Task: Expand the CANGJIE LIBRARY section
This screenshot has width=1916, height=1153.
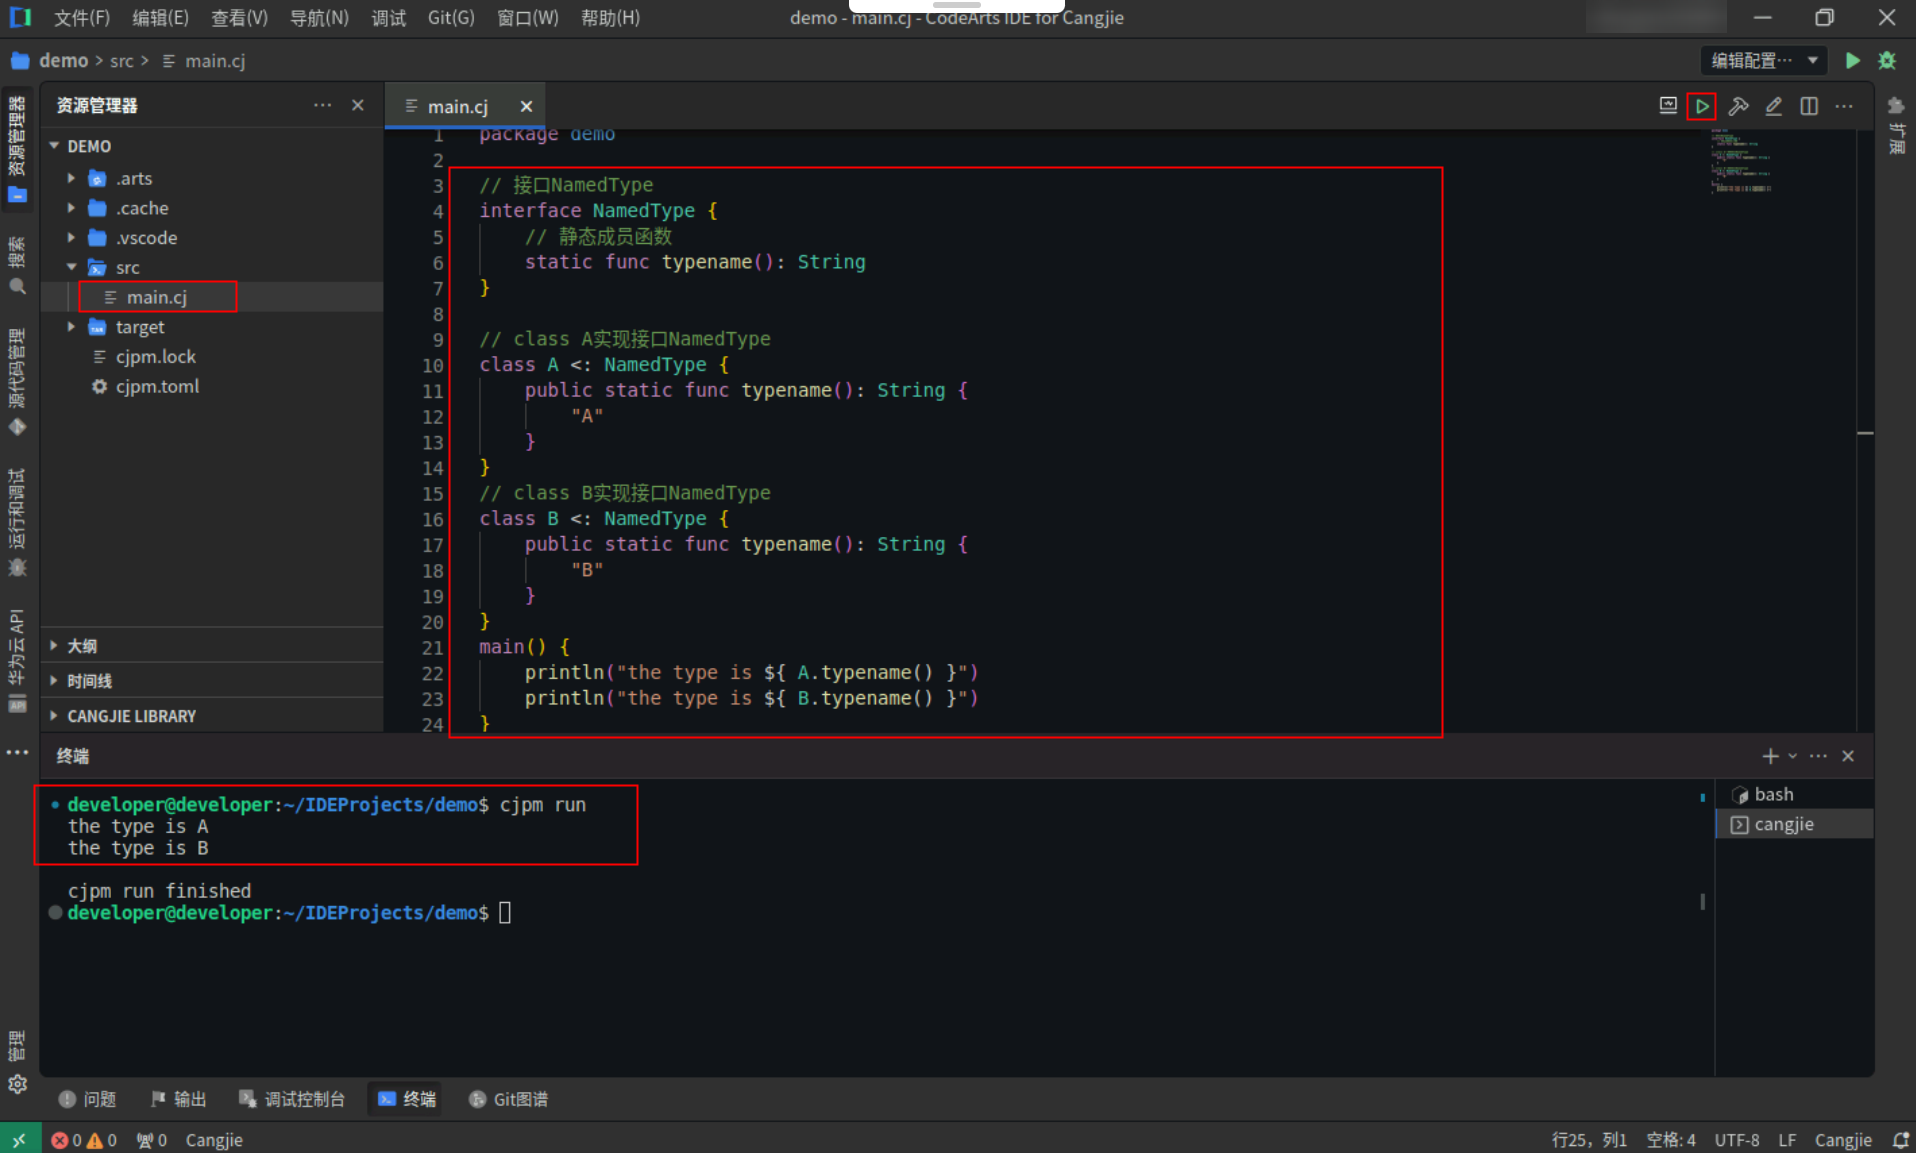Action: tap(212, 716)
